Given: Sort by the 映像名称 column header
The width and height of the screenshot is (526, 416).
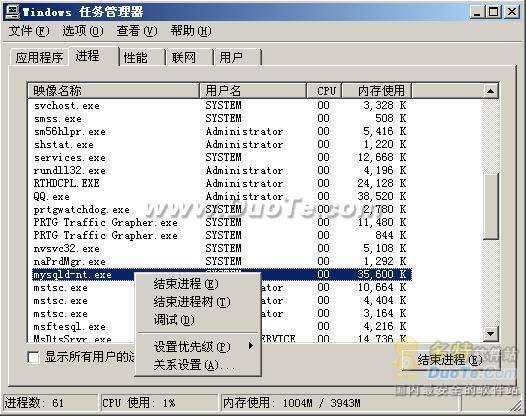Looking at the screenshot, I should pyautogui.click(x=114, y=91).
